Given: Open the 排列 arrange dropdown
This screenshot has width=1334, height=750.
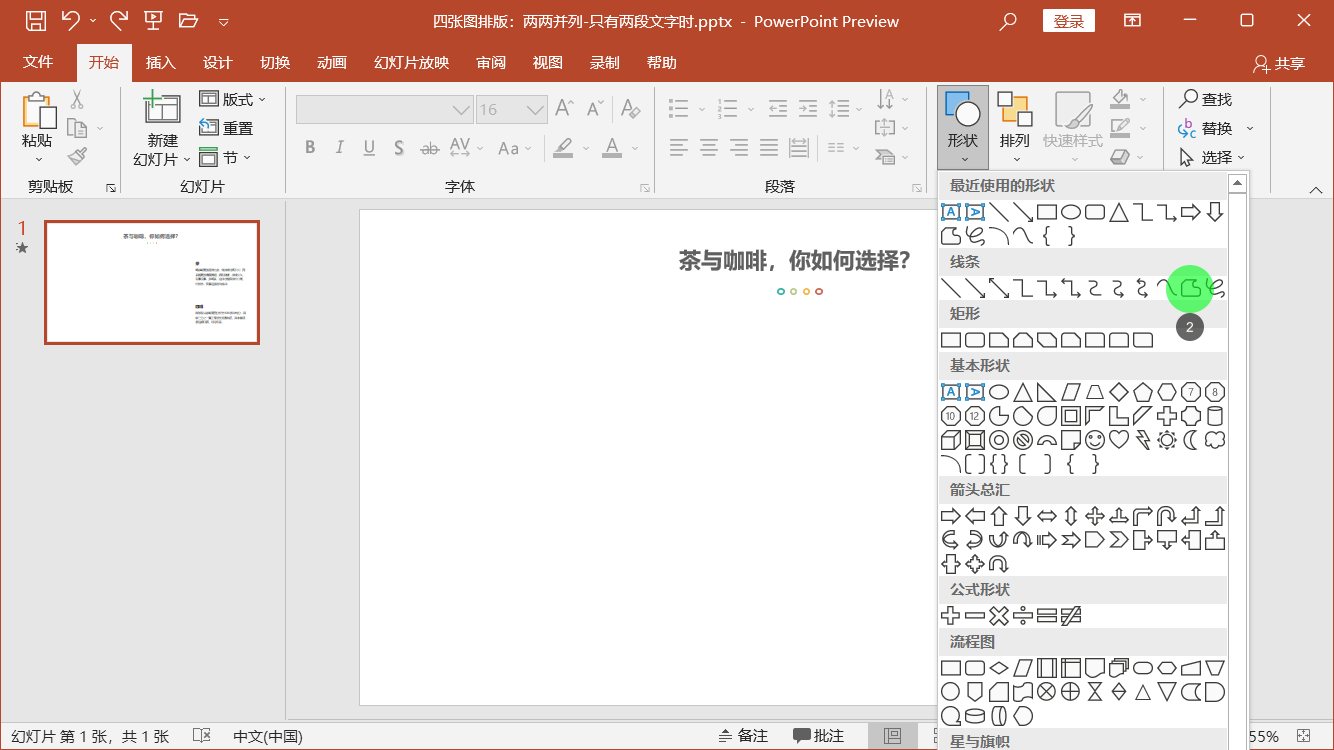Looking at the screenshot, I should [1015, 128].
